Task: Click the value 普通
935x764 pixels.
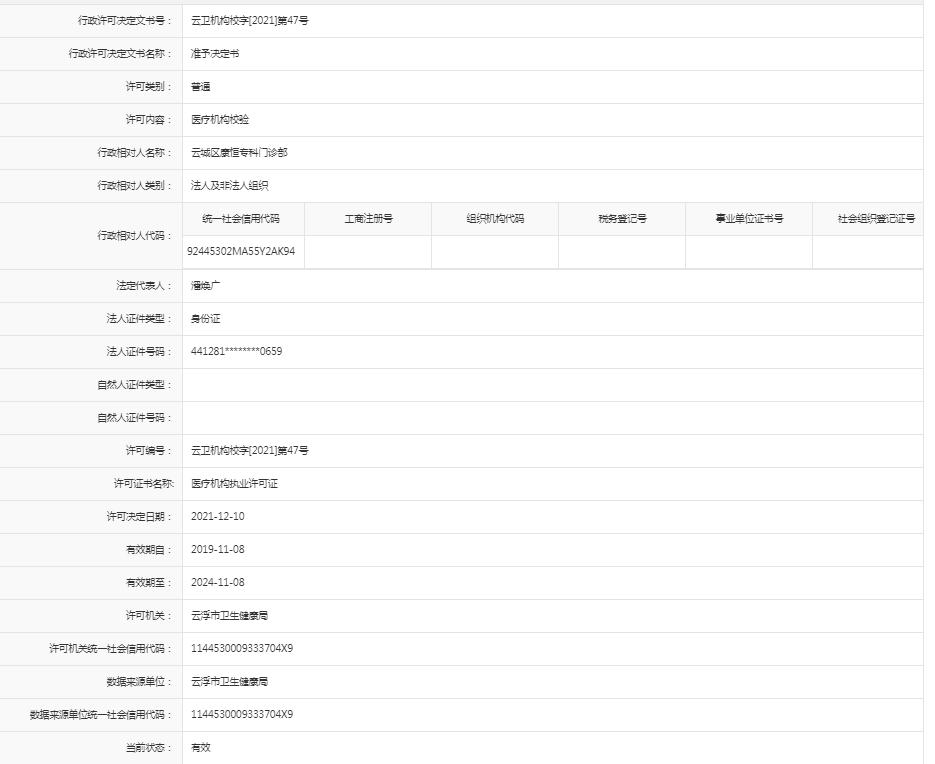Action: [x=200, y=86]
